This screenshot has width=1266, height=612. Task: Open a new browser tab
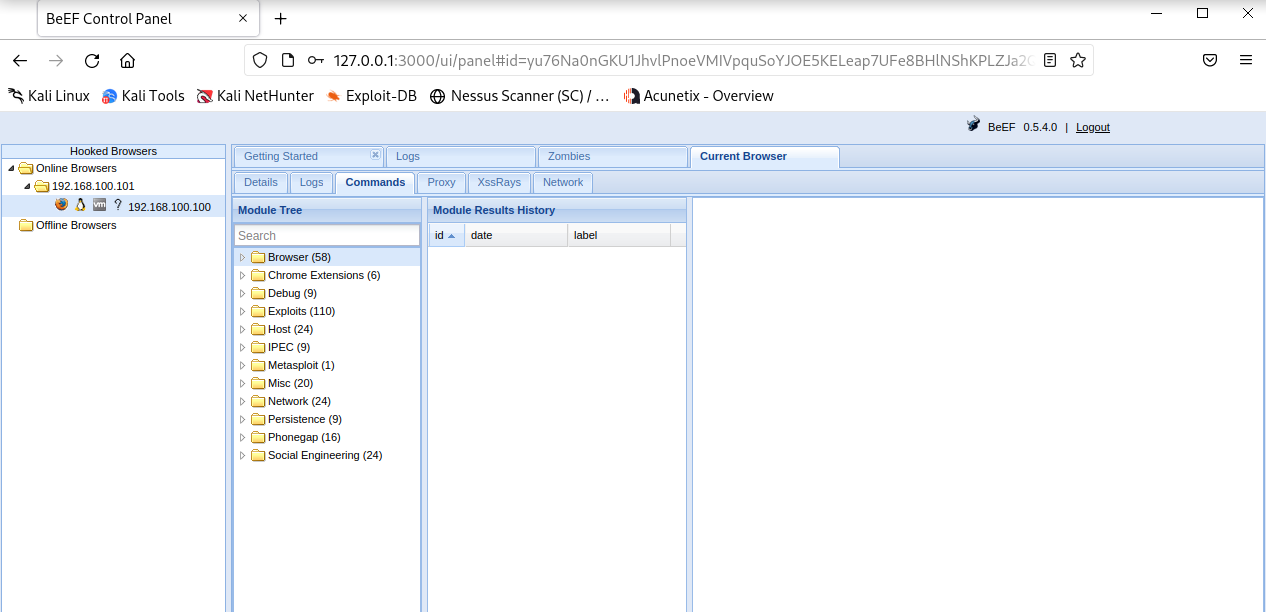(x=281, y=19)
